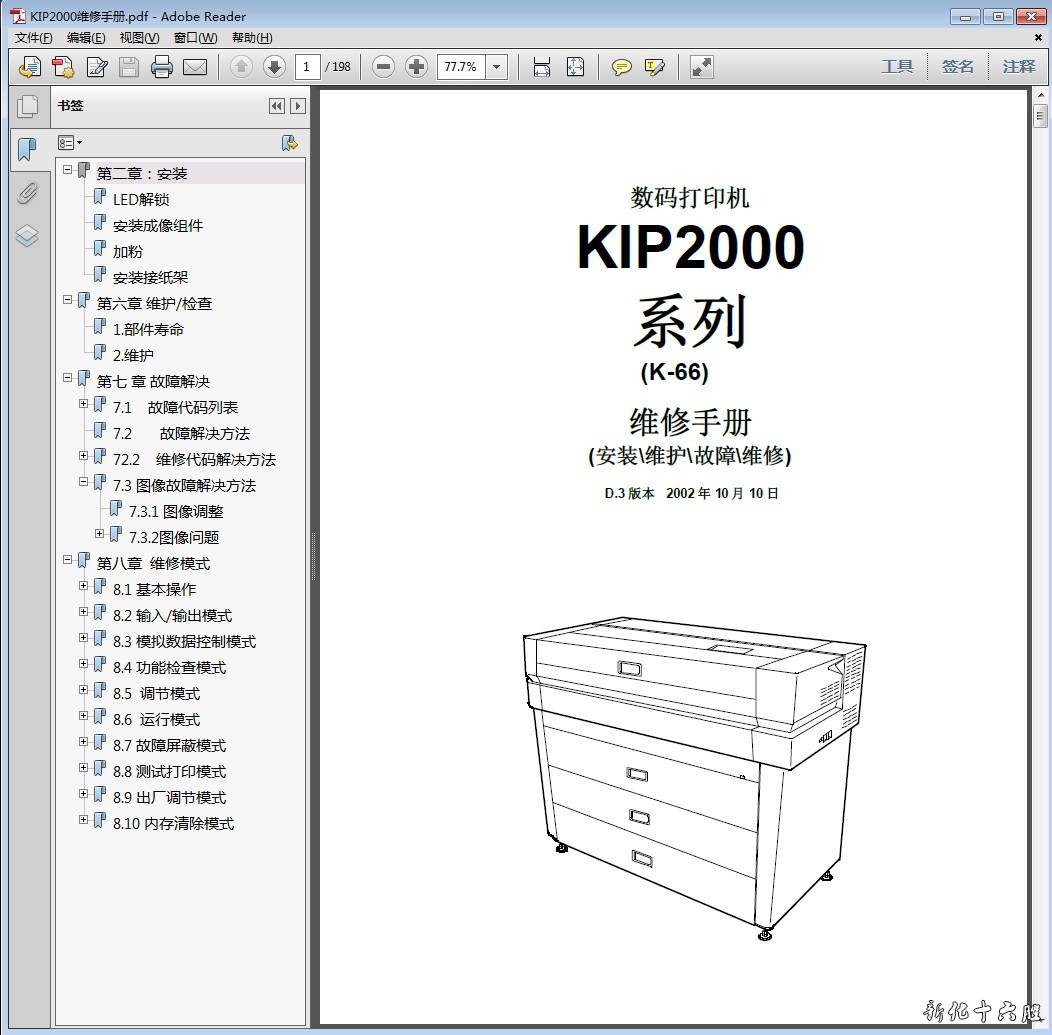This screenshot has width=1052, height=1035.
Task: Select the 8.7 故障屏蔽模式 bookmark
Action: [x=169, y=746]
